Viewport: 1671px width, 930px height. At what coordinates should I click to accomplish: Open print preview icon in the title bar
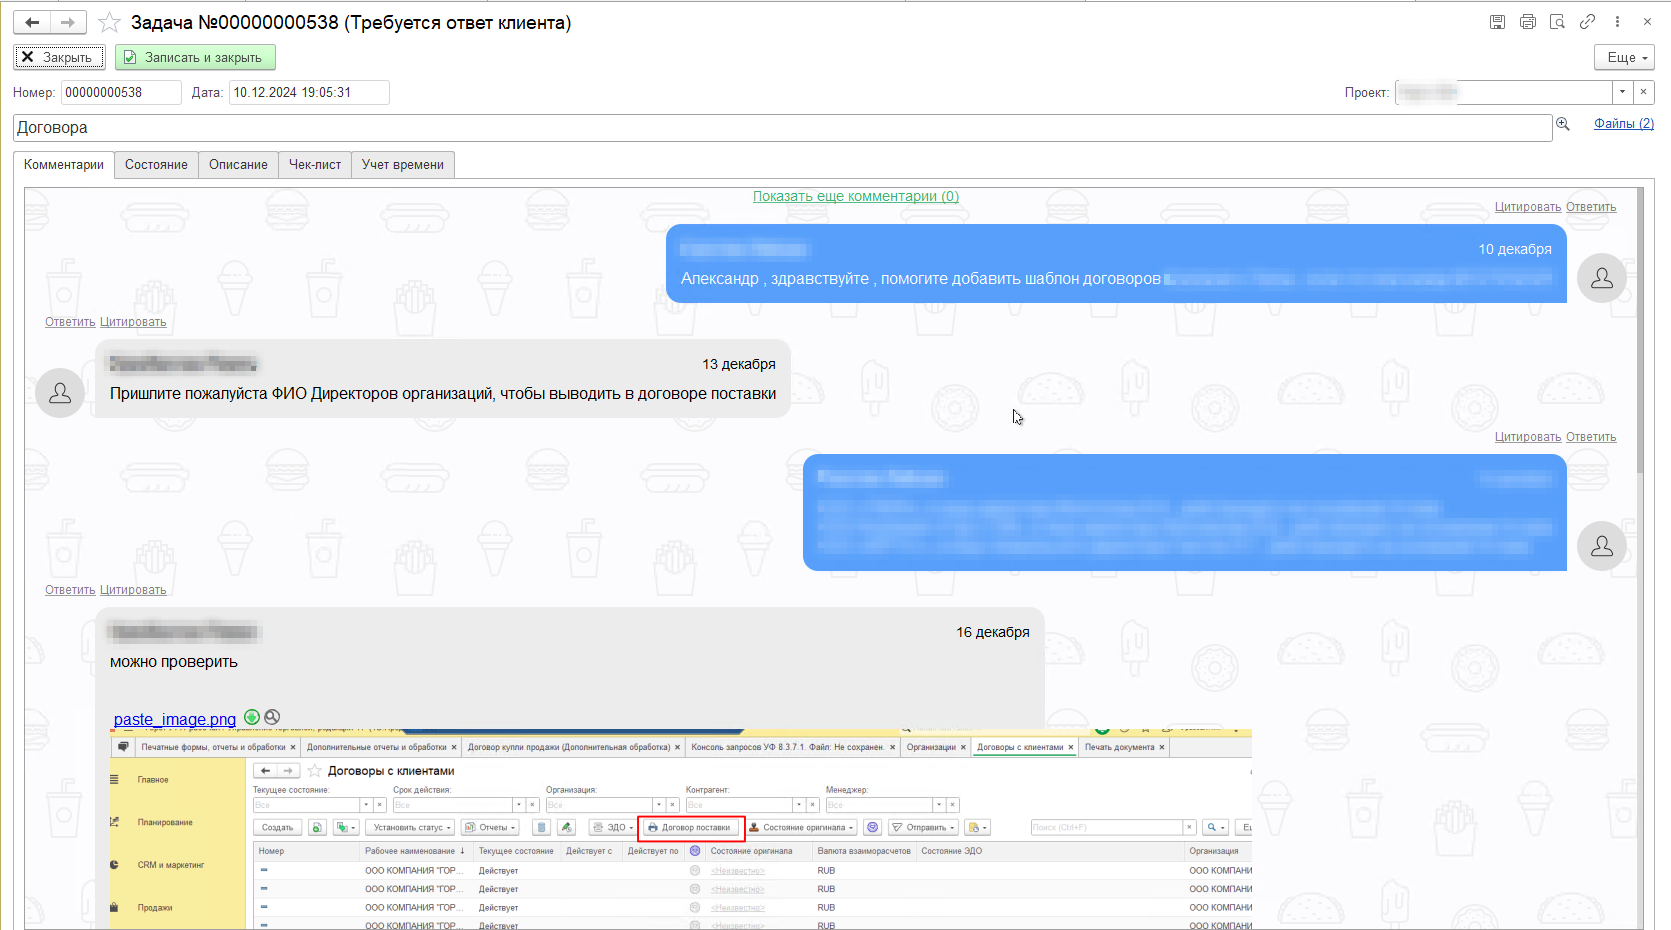pyautogui.click(x=1557, y=22)
